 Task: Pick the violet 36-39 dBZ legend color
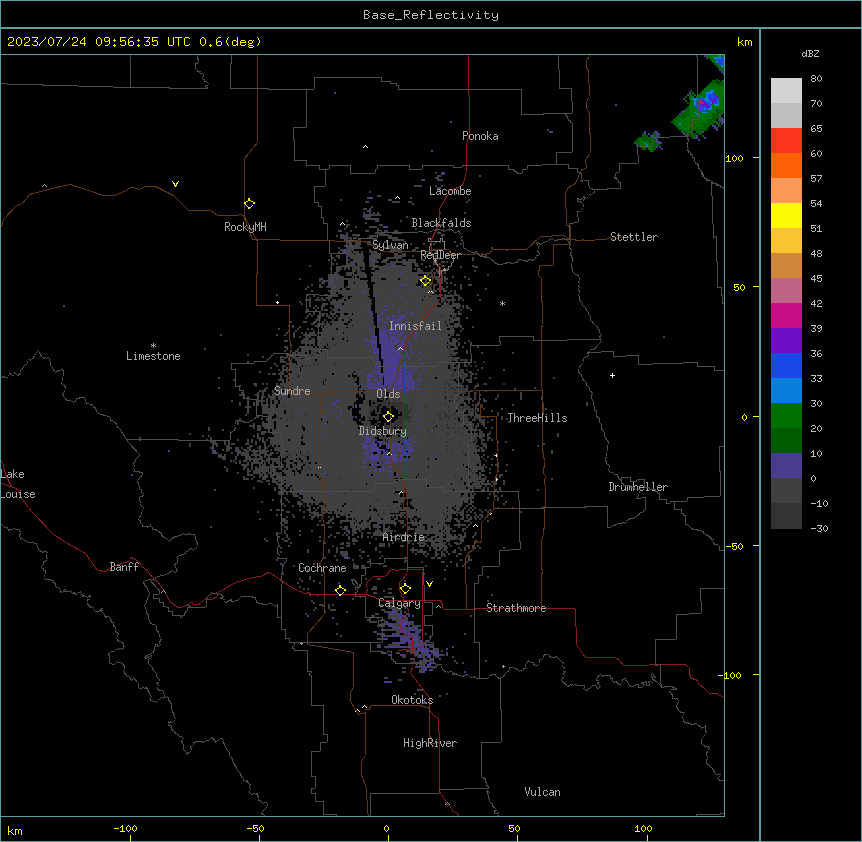[786, 341]
